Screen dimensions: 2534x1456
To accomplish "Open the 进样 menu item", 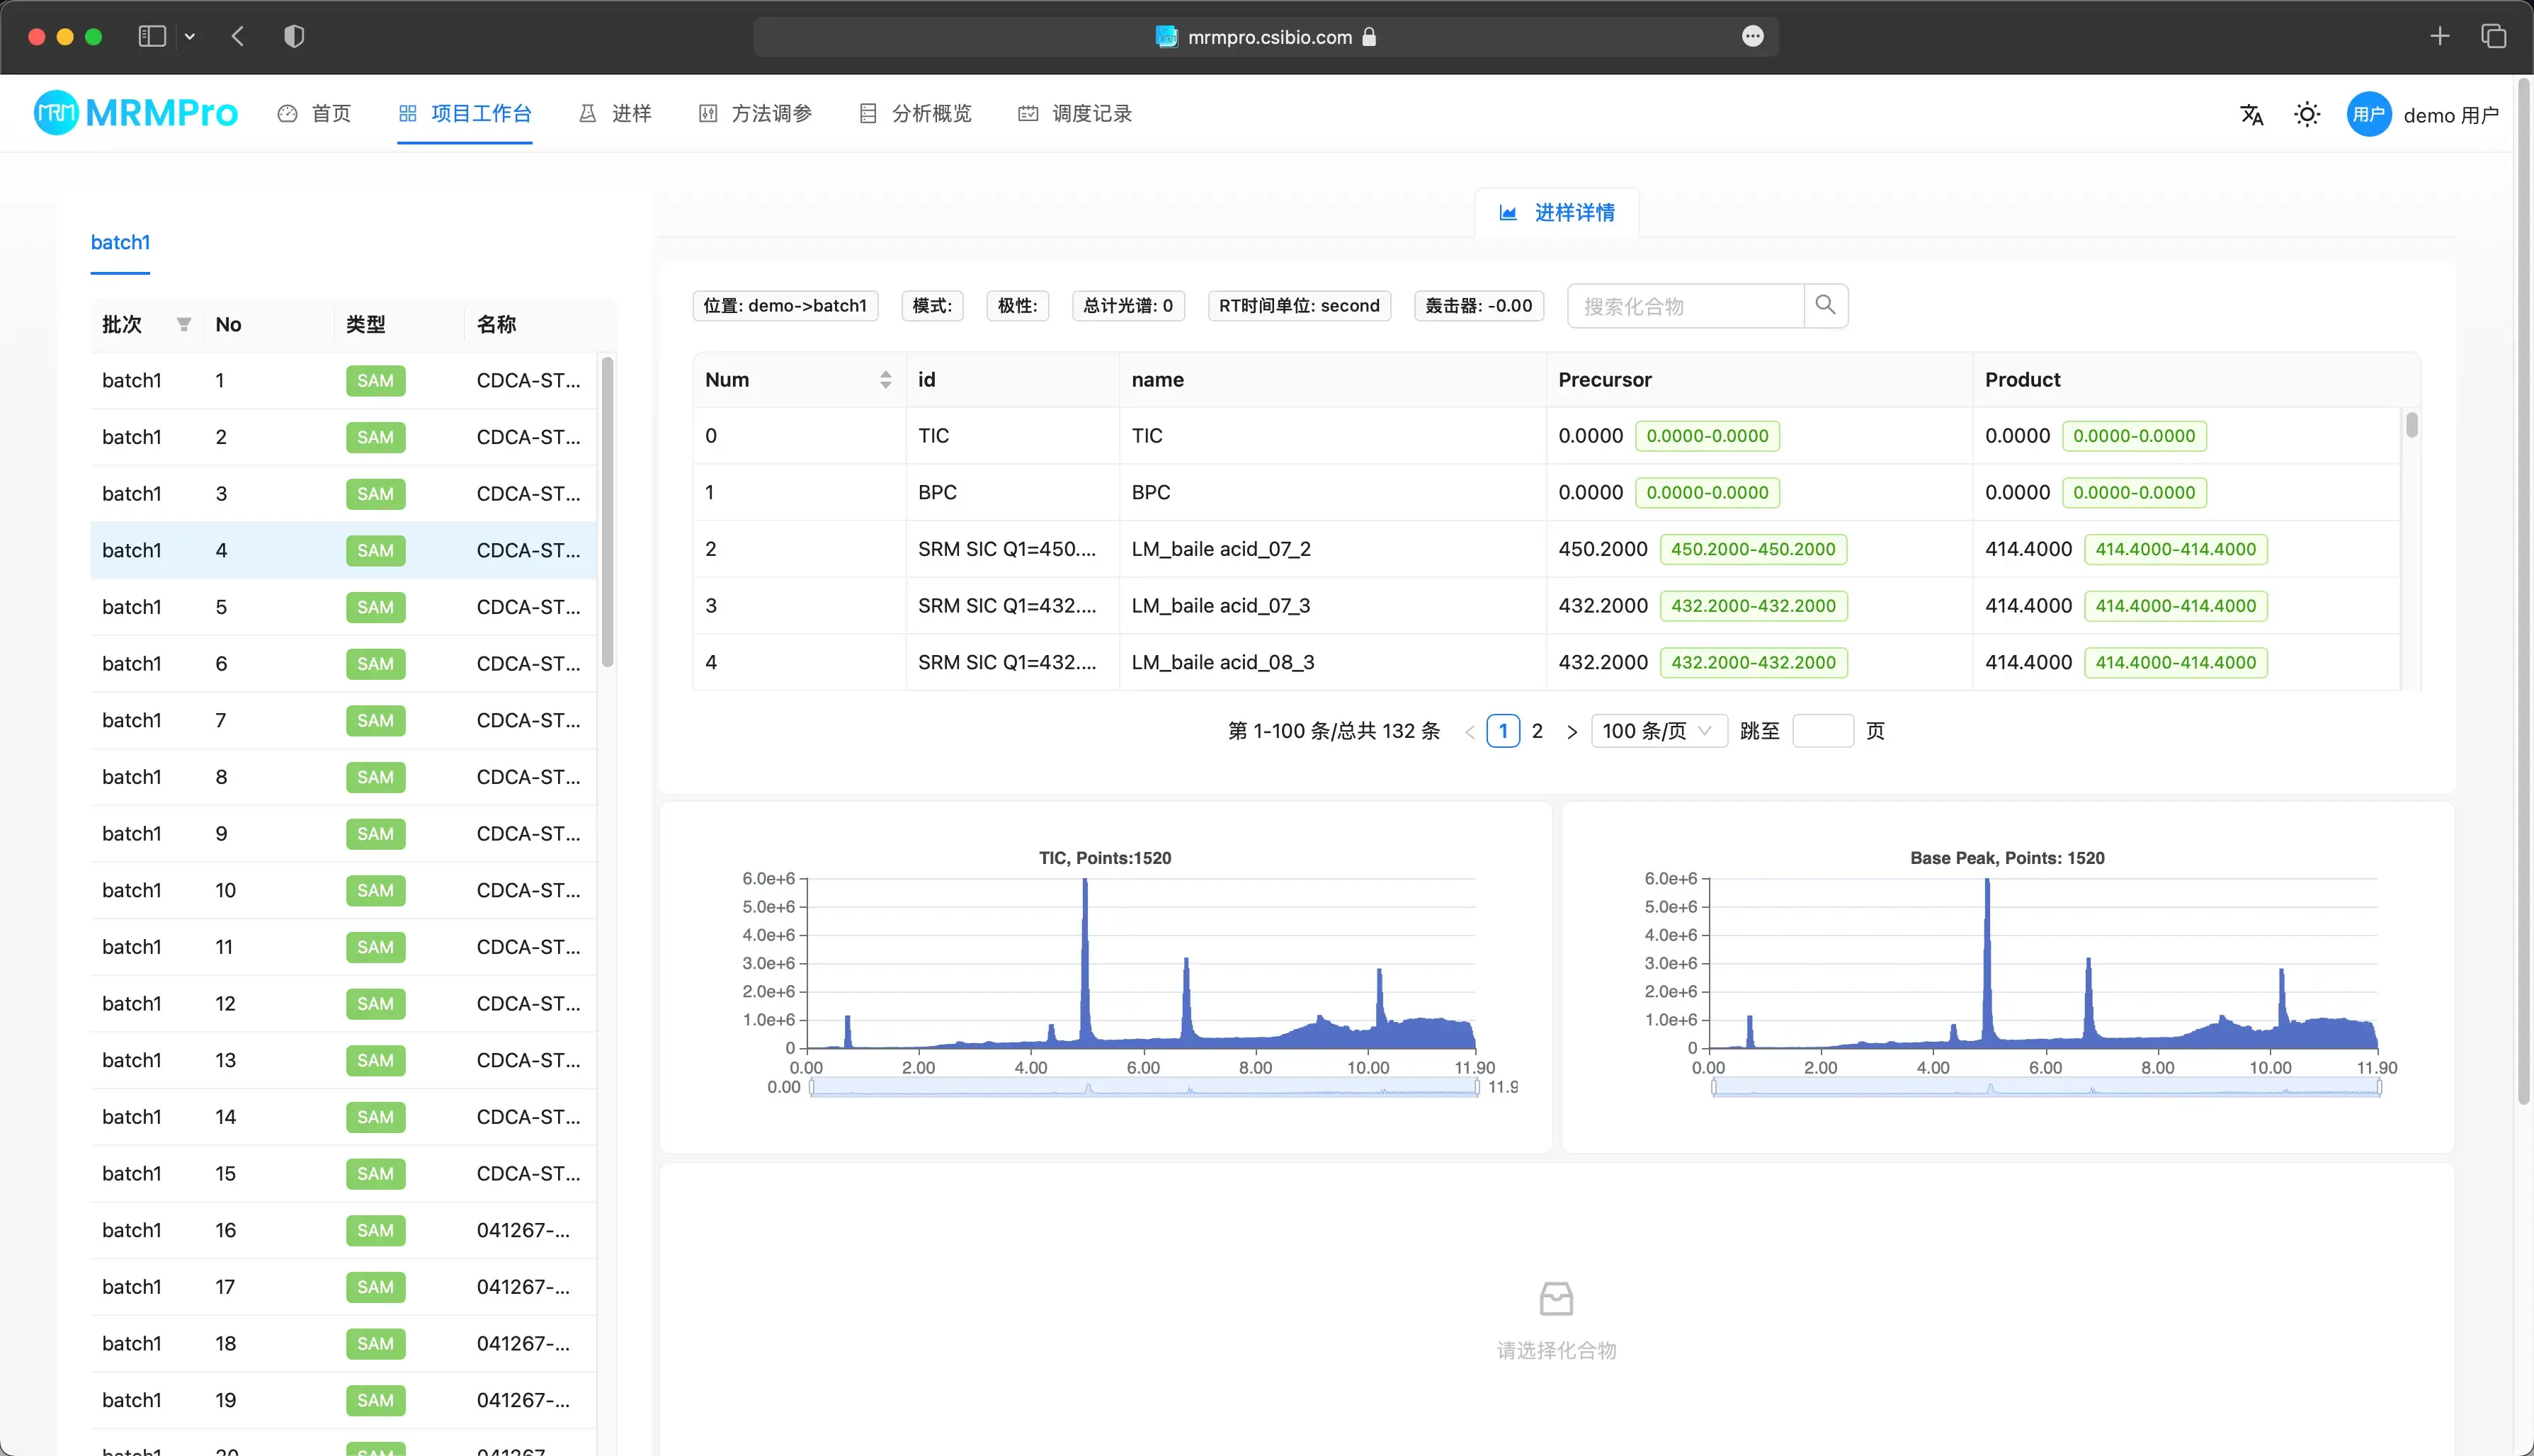I will click(615, 113).
